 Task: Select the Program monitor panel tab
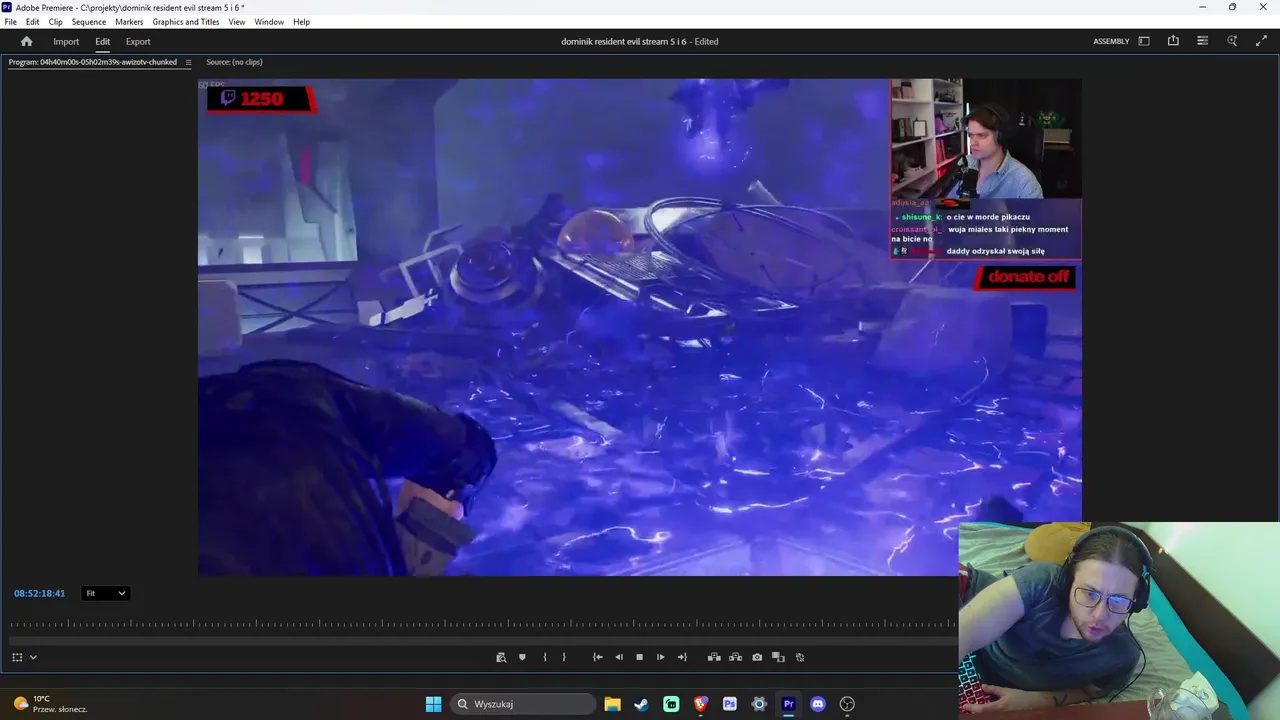pos(93,62)
